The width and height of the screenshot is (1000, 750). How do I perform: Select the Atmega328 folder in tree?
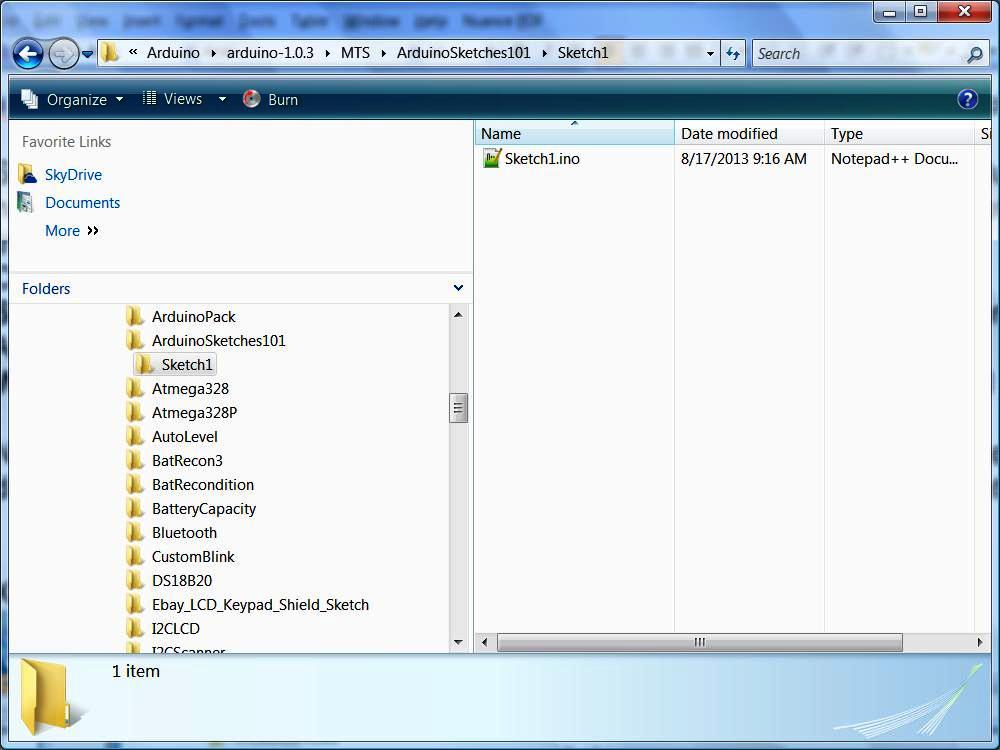[190, 388]
